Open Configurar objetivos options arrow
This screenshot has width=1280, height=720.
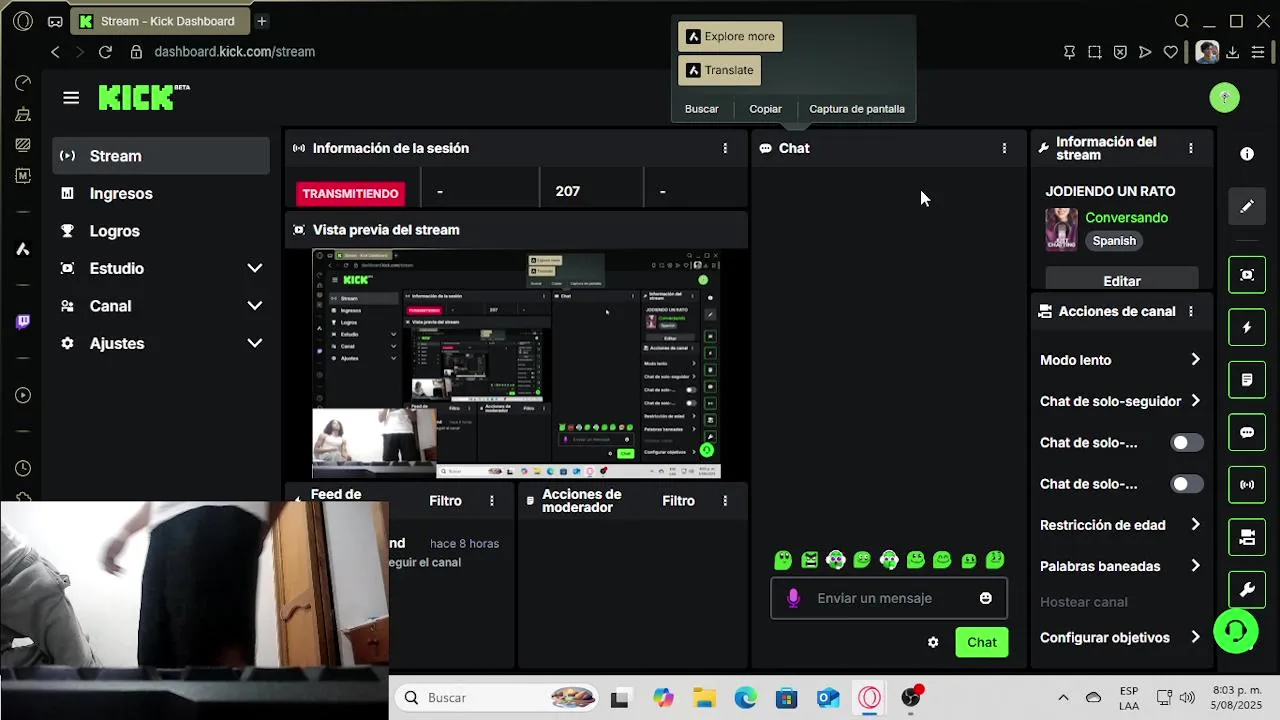click(1195, 637)
